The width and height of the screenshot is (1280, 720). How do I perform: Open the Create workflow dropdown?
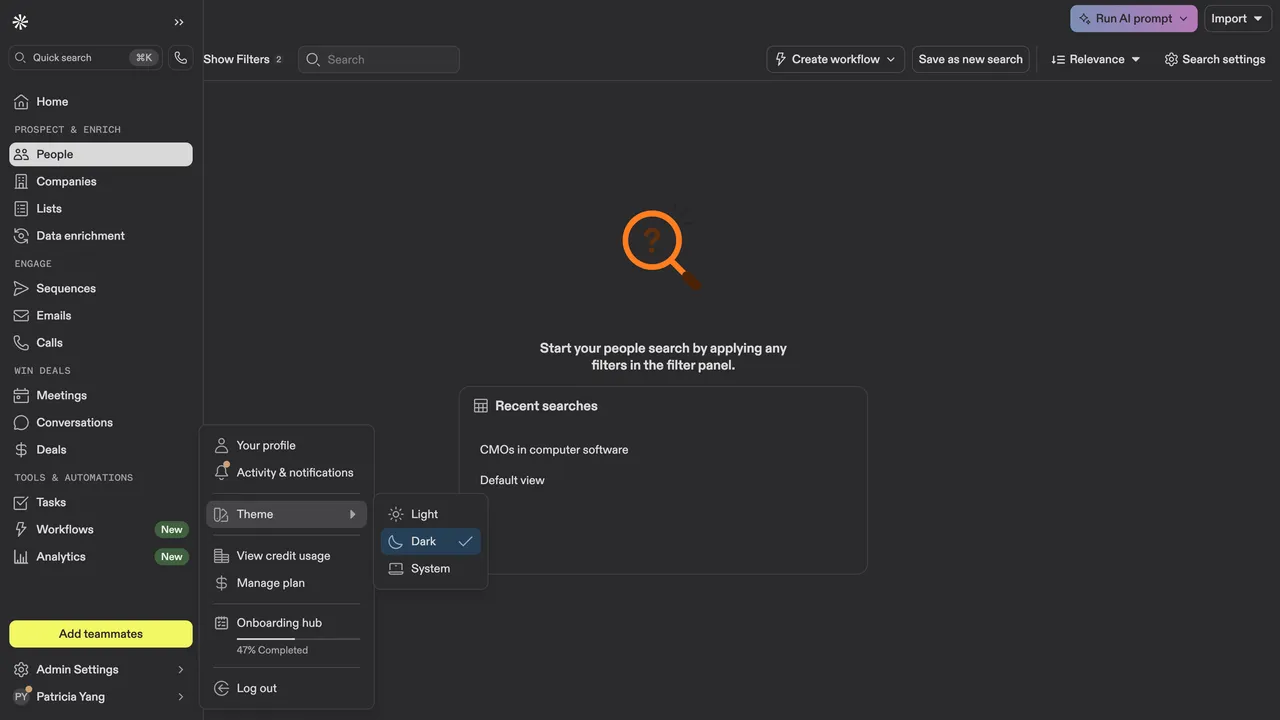pyautogui.click(x=836, y=60)
